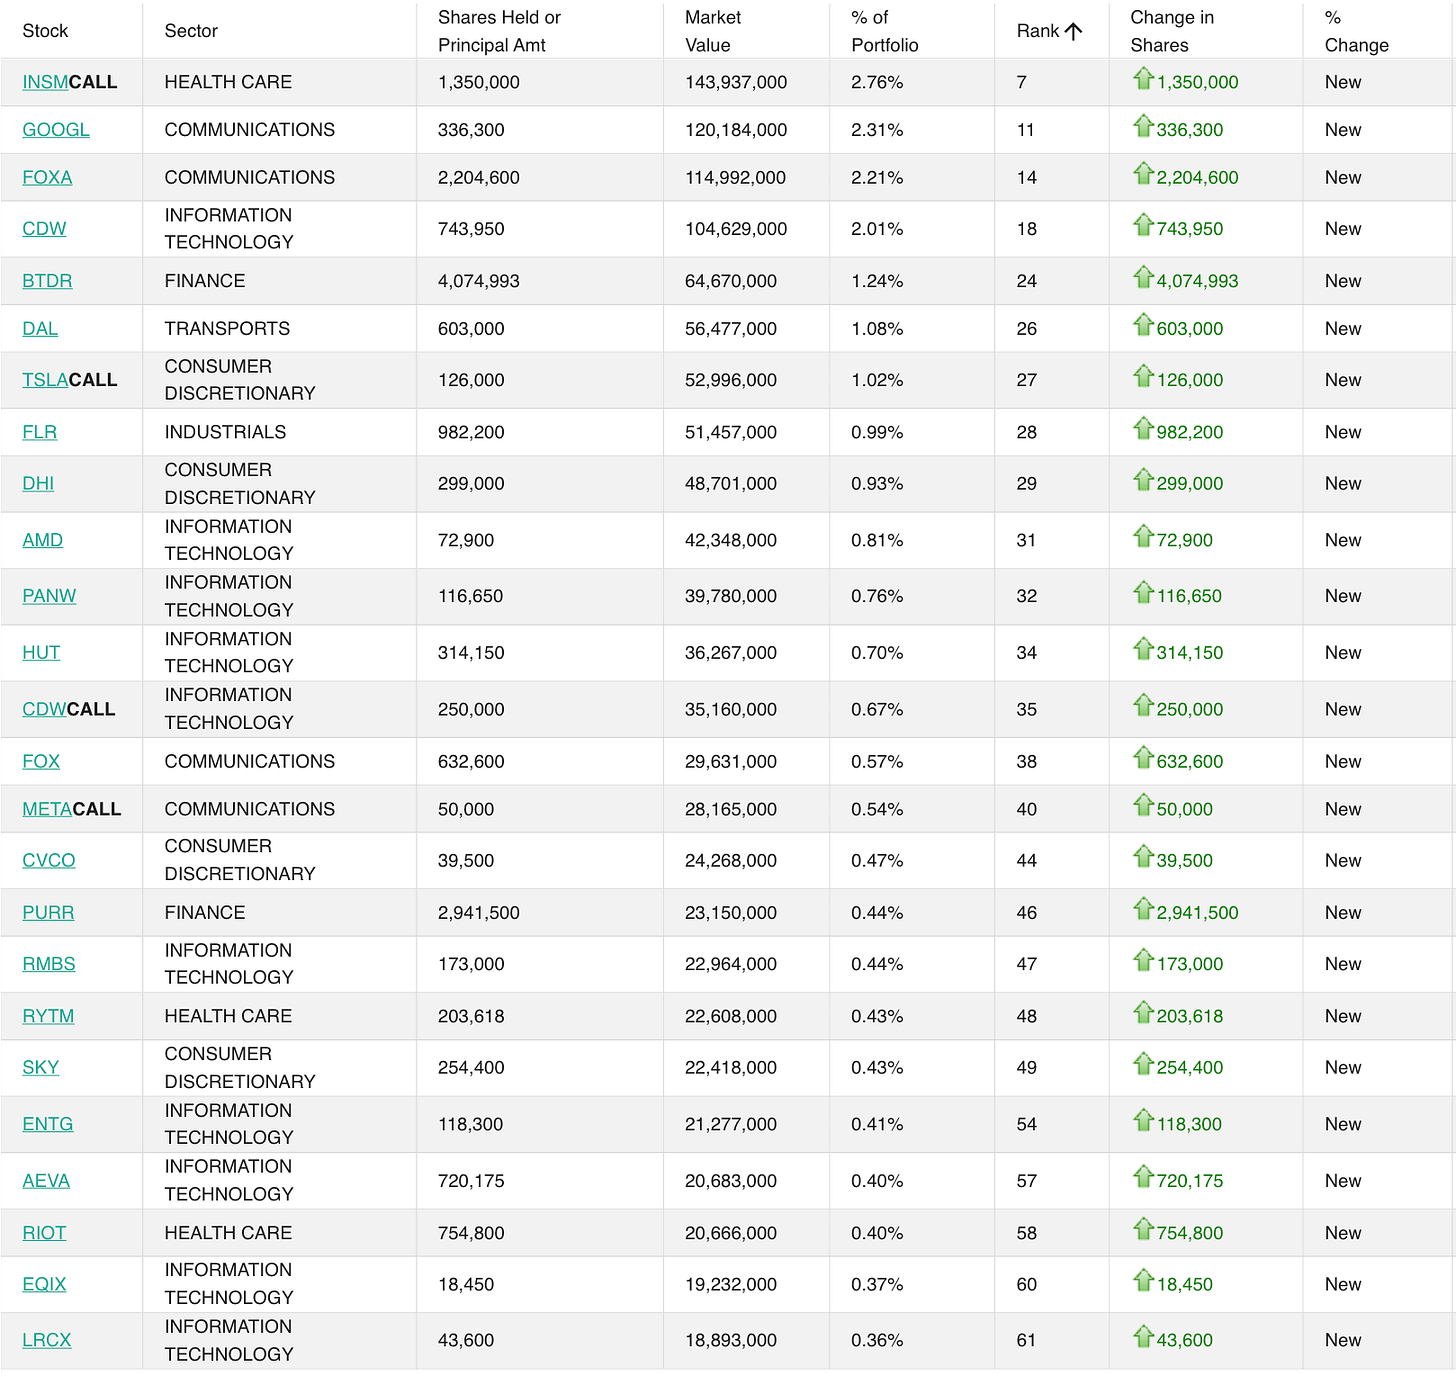Screen dimensions: 1456x1377
Task: Open the META ticker link
Action: (x=47, y=809)
